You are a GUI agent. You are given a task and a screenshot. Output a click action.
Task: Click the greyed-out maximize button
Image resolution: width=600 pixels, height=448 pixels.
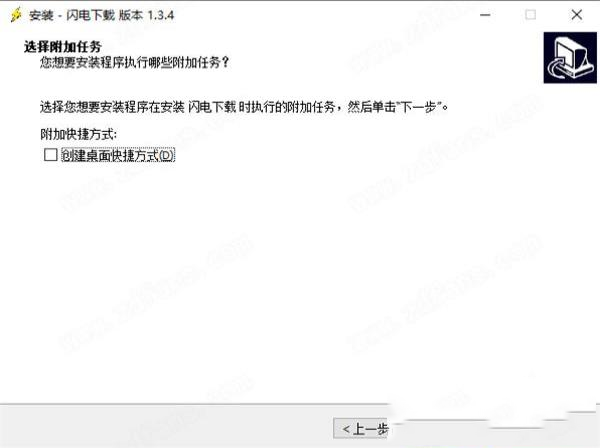(x=530, y=15)
